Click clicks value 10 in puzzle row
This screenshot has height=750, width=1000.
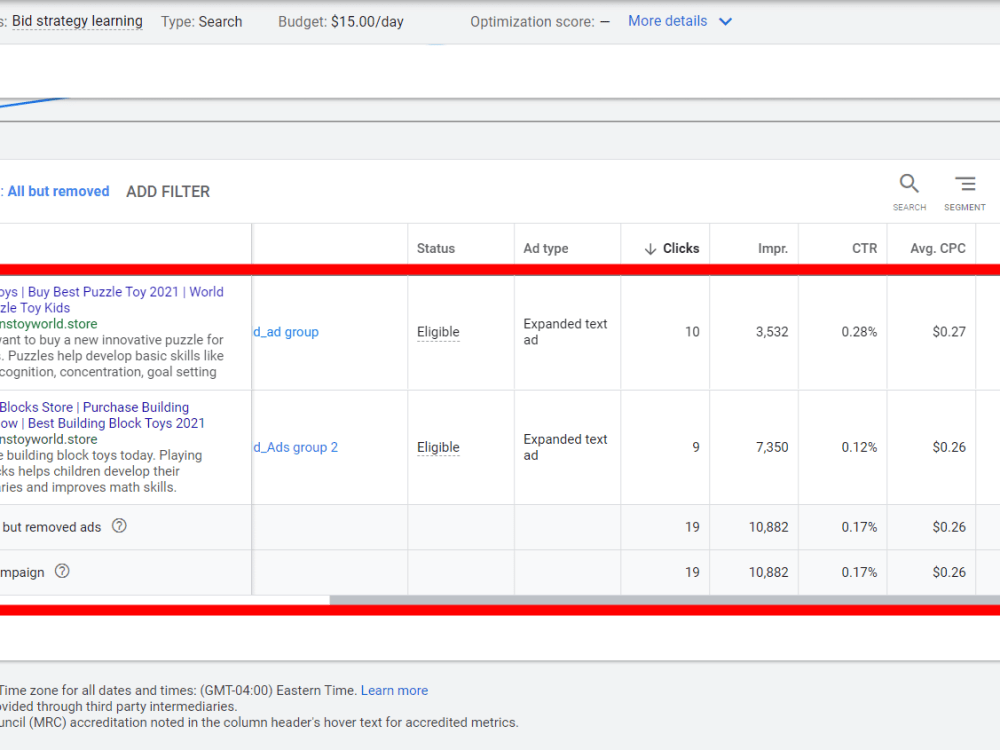(x=692, y=332)
